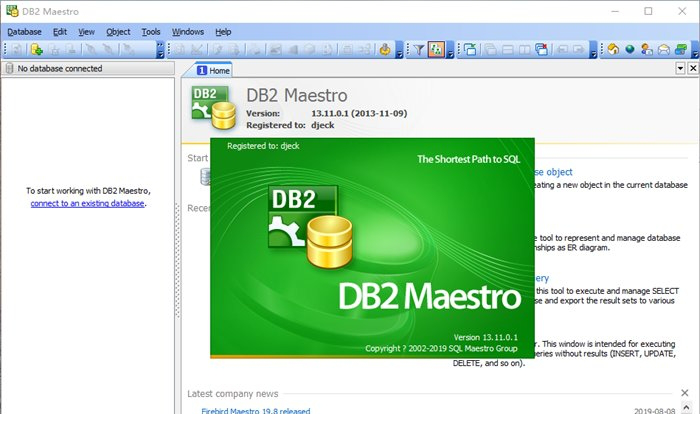Open the Windows menu
The width and height of the screenshot is (700, 430).
[x=188, y=32]
